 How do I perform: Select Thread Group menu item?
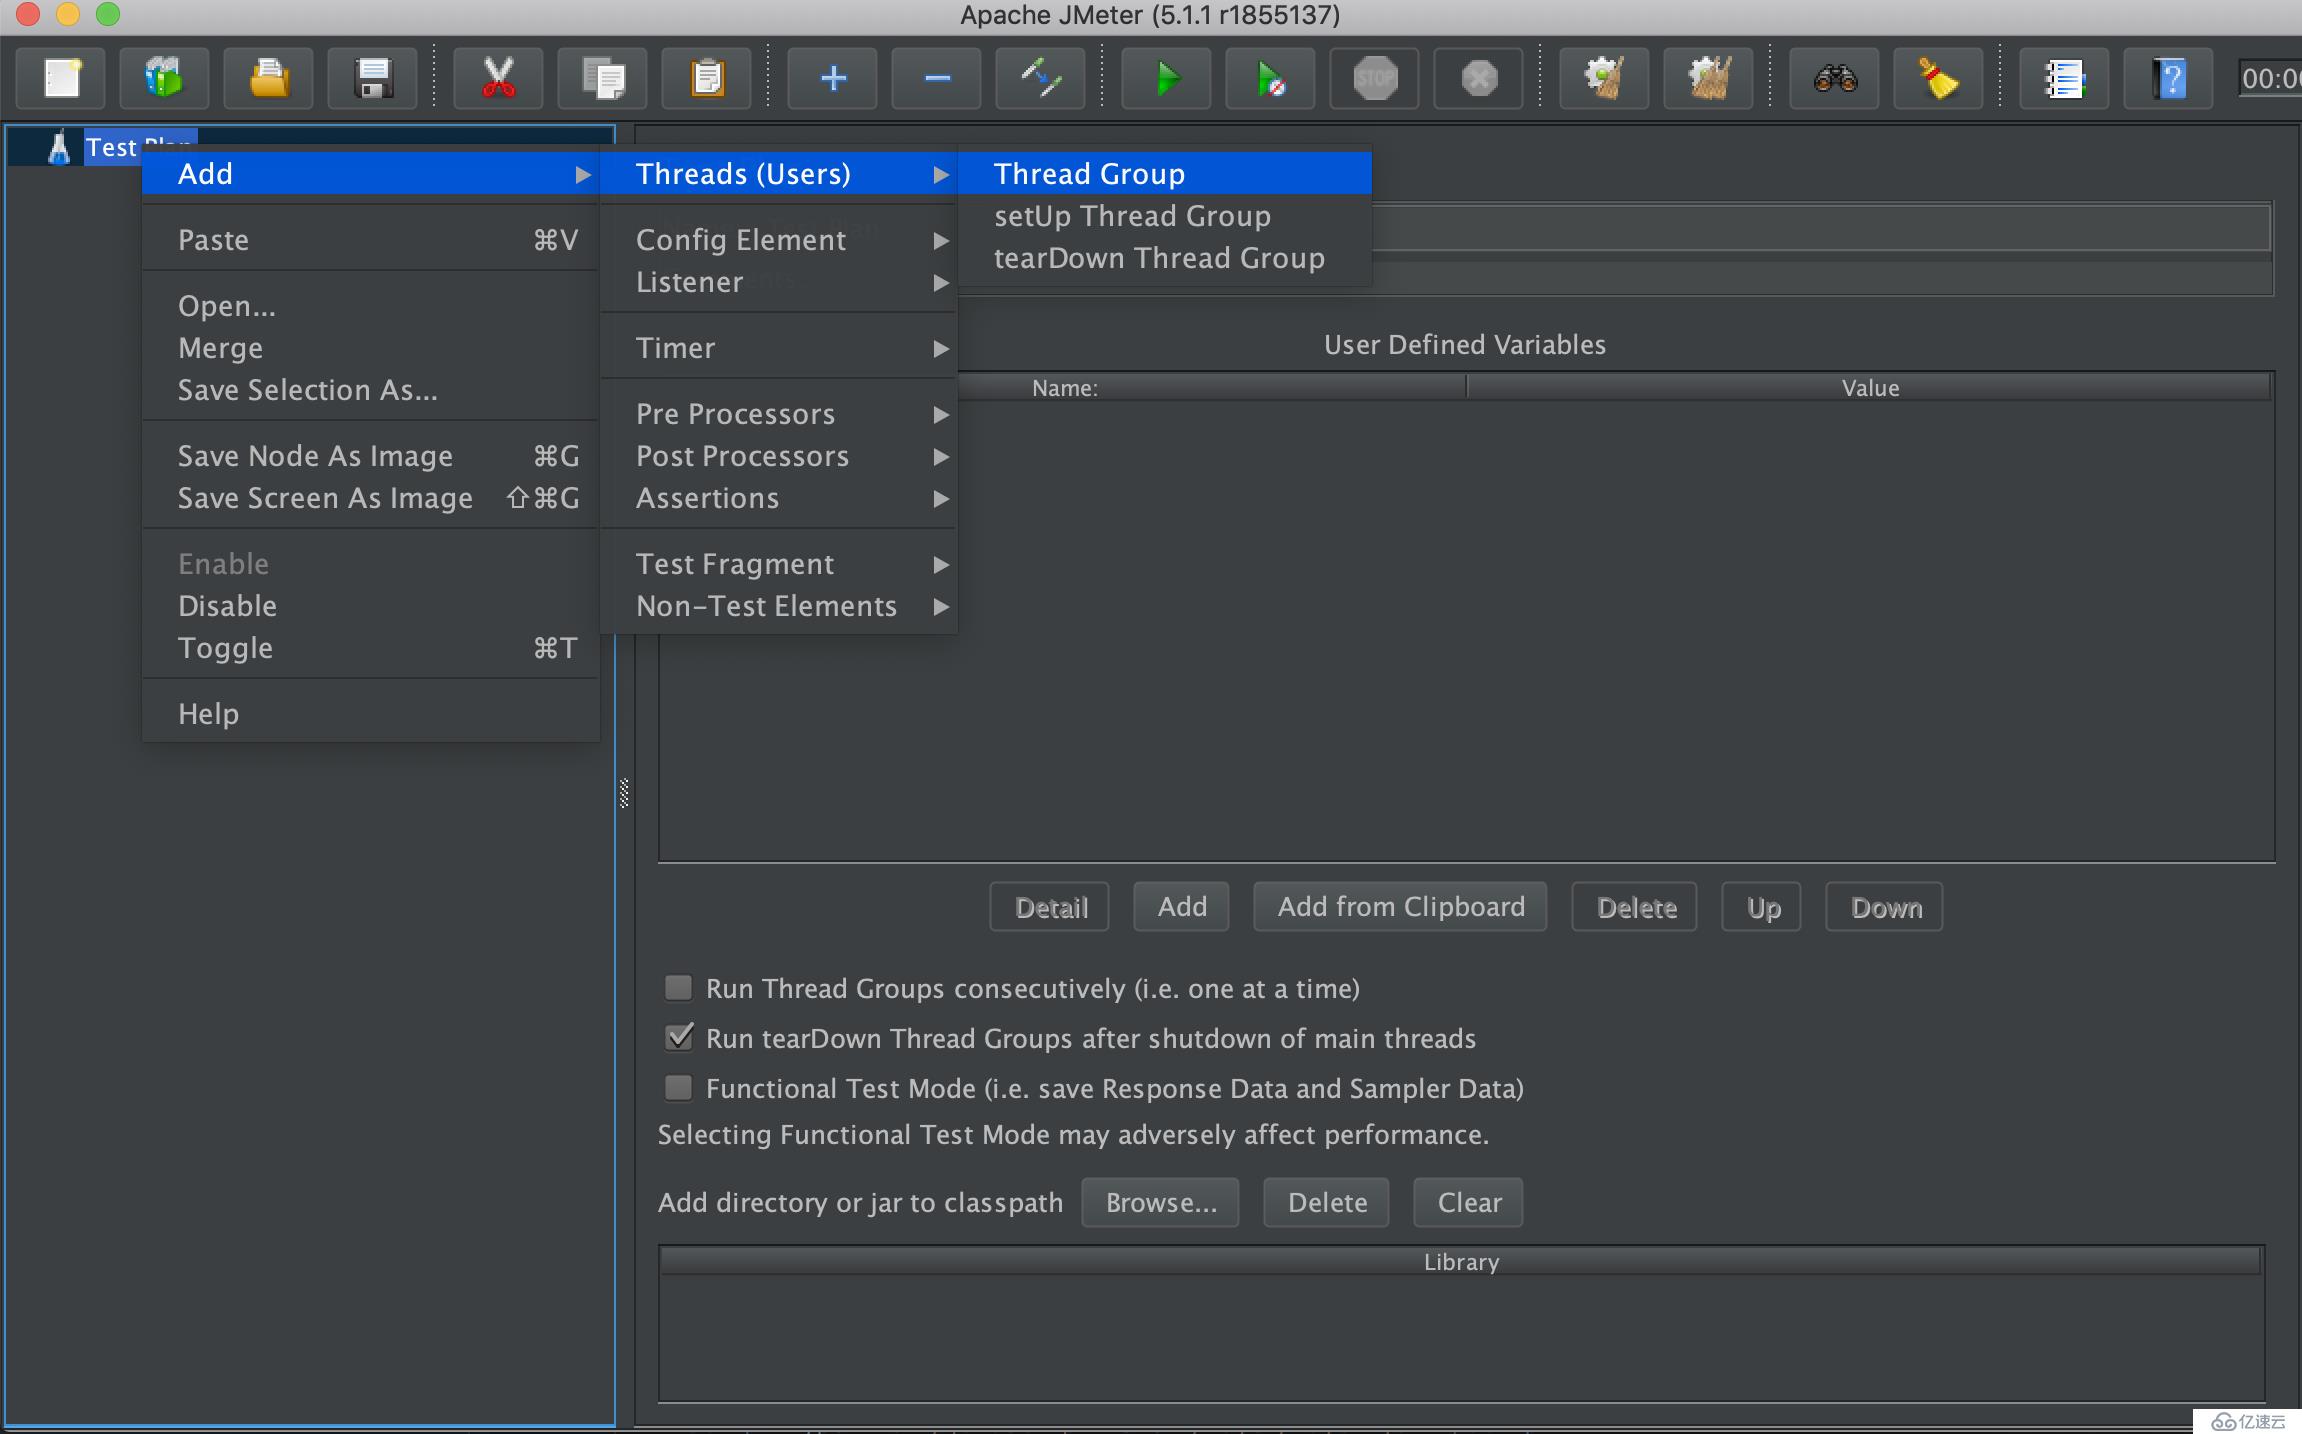1090,172
